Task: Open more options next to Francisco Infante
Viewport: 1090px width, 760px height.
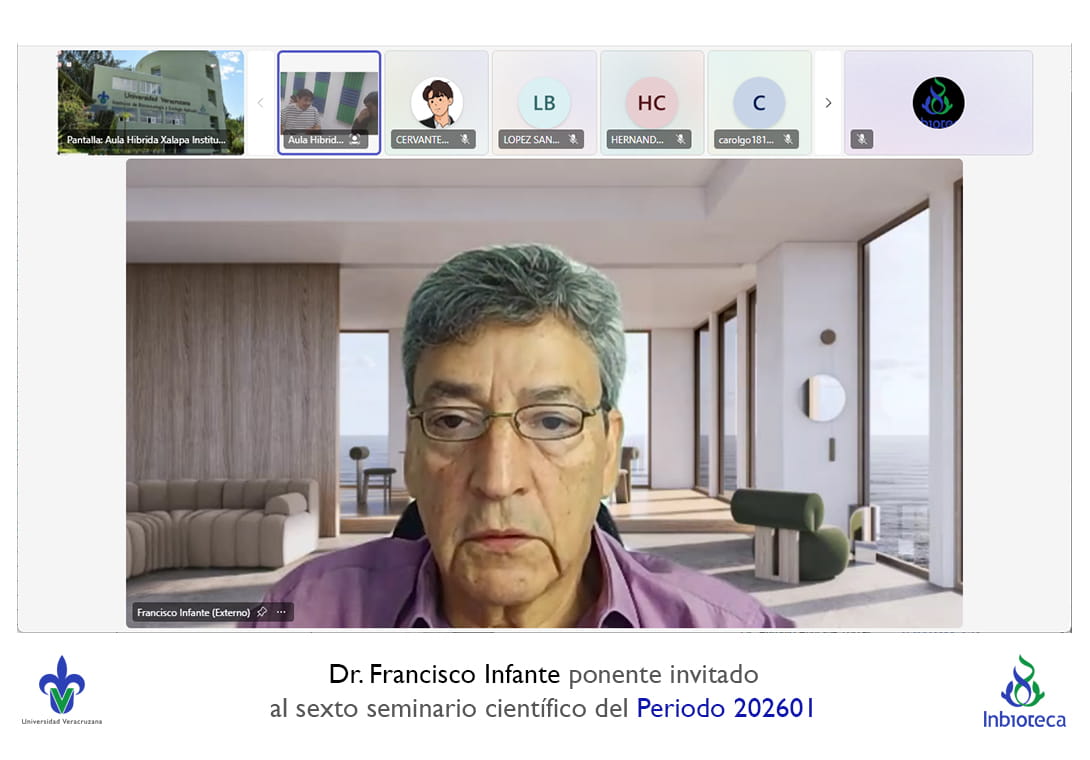Action: pos(281,612)
